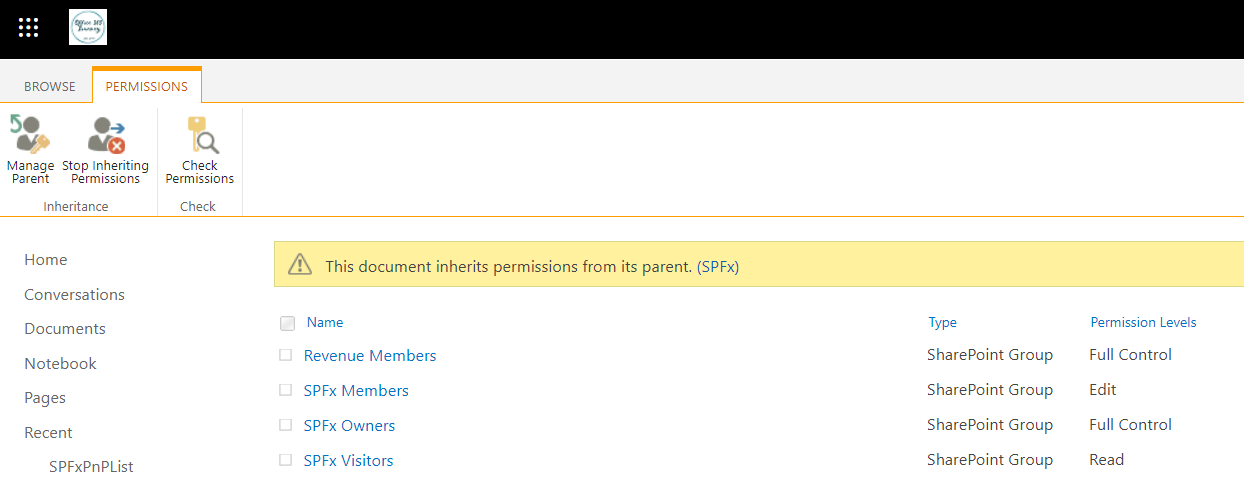Open Notebook from the side navigation
This screenshot has height=479, width=1244.
(60, 363)
